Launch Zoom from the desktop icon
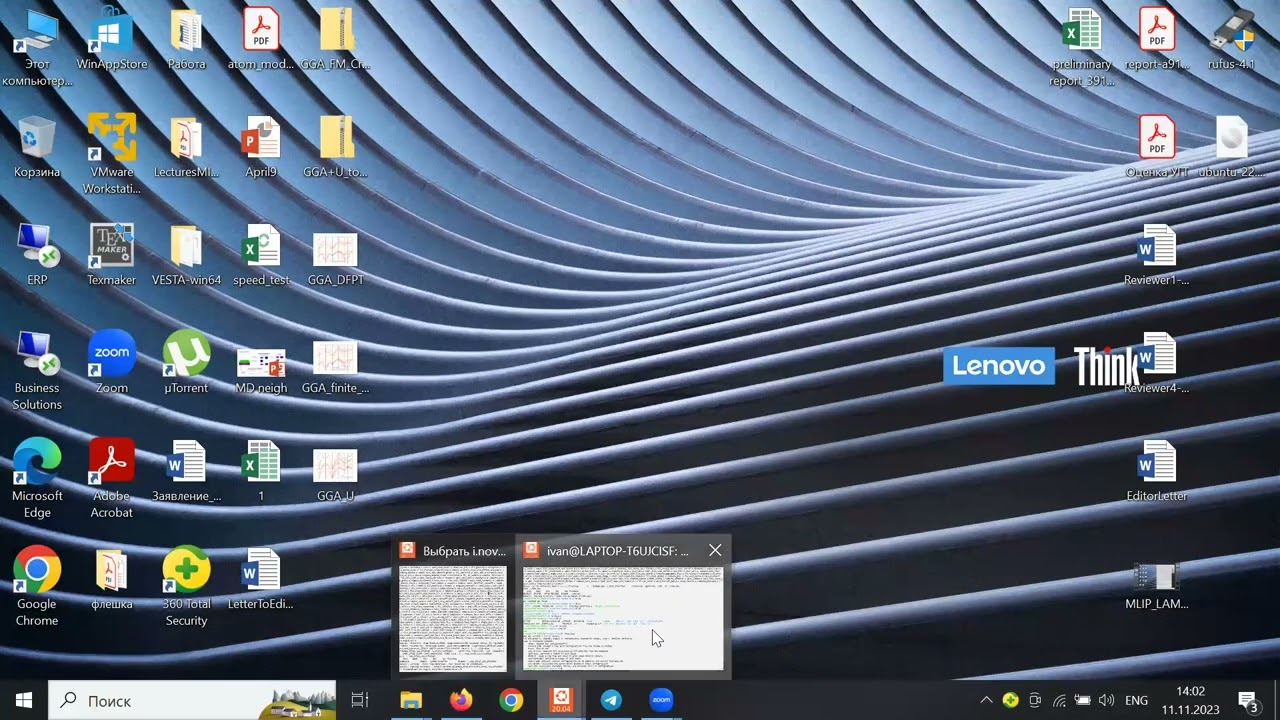The height and width of the screenshot is (720, 1280). [x=112, y=364]
